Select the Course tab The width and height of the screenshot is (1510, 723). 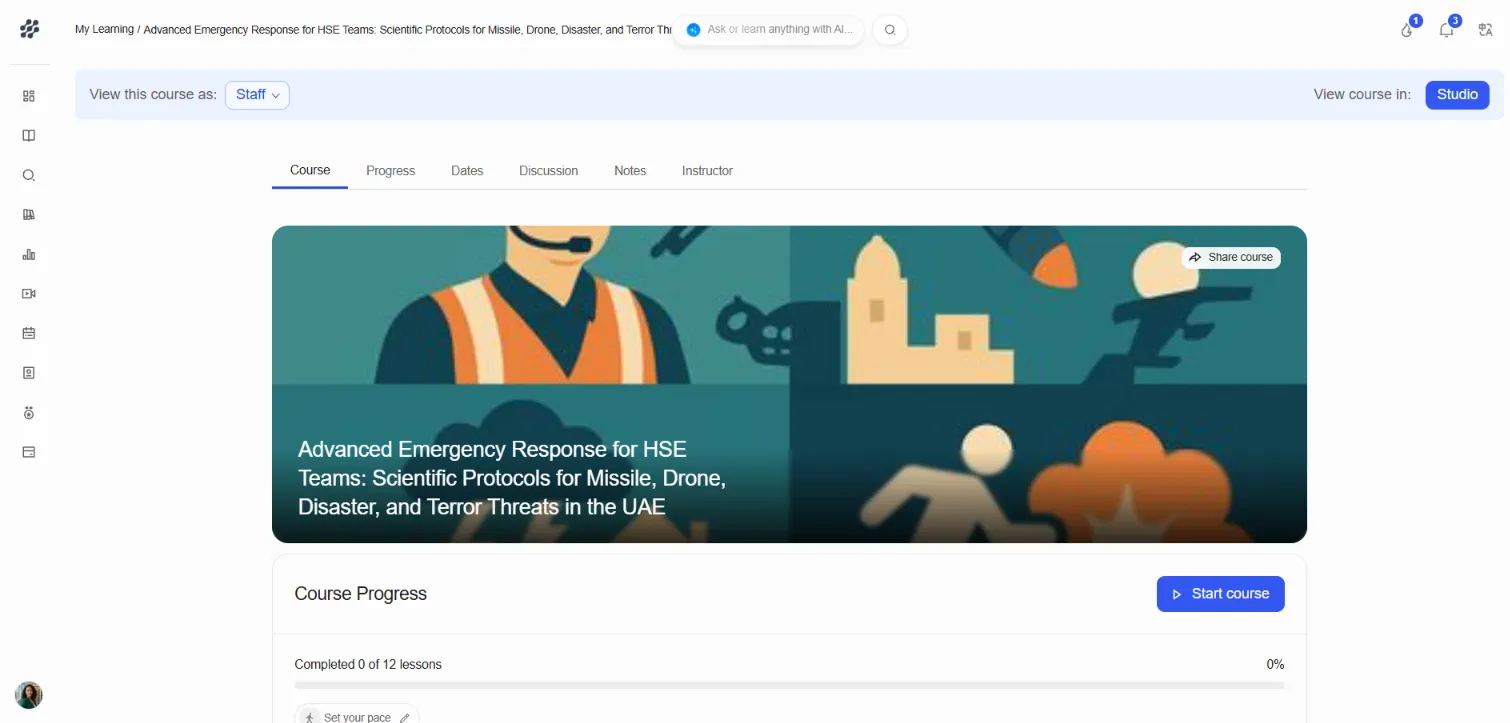310,170
